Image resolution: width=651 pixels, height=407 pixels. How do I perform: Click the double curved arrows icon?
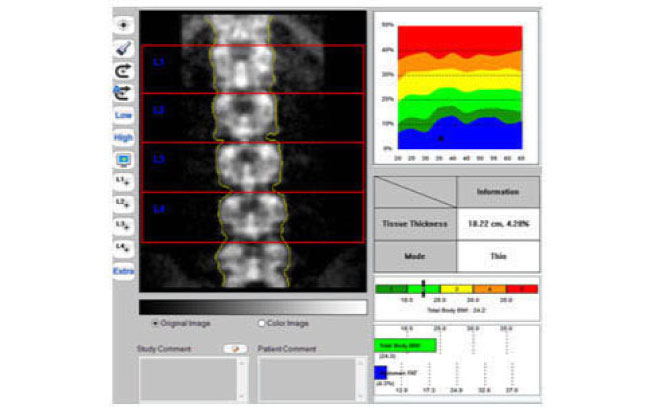coord(123,93)
